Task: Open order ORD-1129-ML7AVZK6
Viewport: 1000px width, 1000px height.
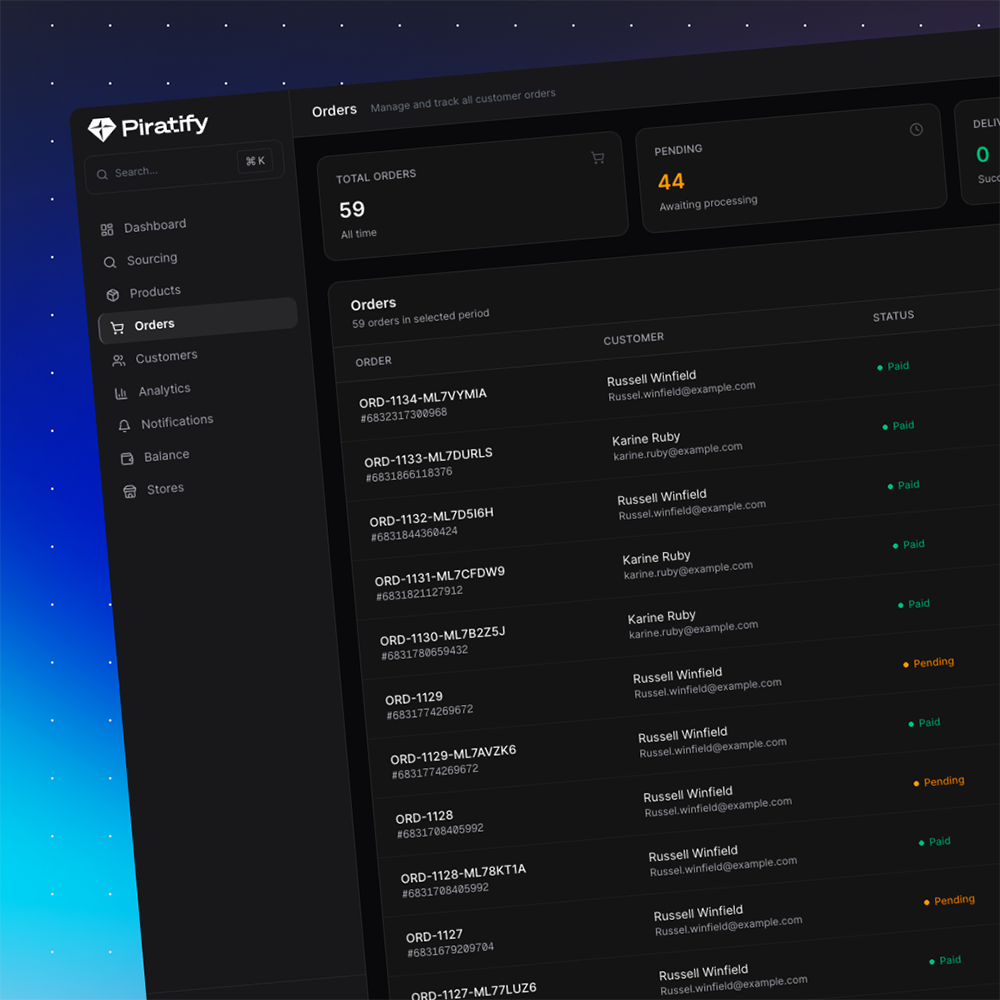Action: pyautogui.click(x=453, y=754)
